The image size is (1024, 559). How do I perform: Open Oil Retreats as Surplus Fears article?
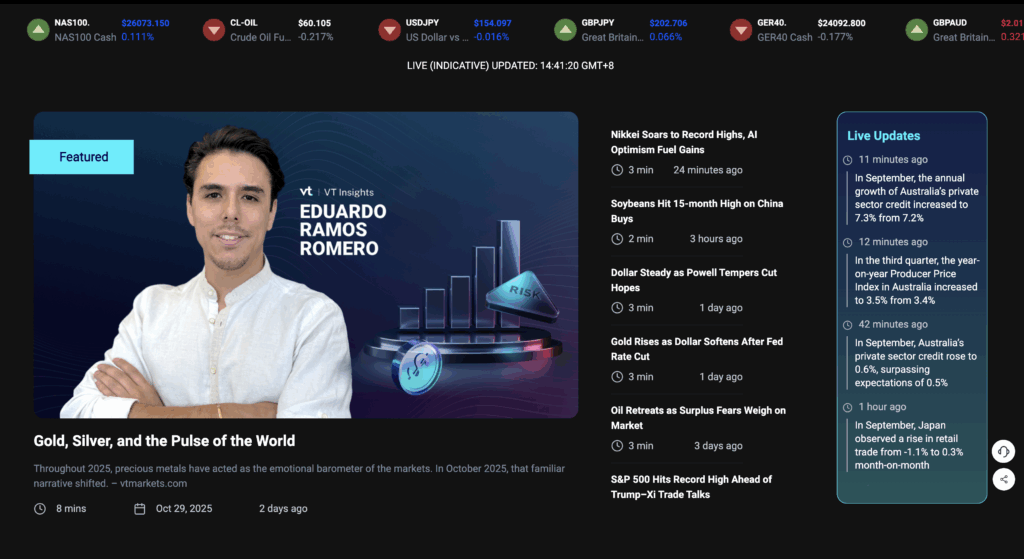coord(698,418)
